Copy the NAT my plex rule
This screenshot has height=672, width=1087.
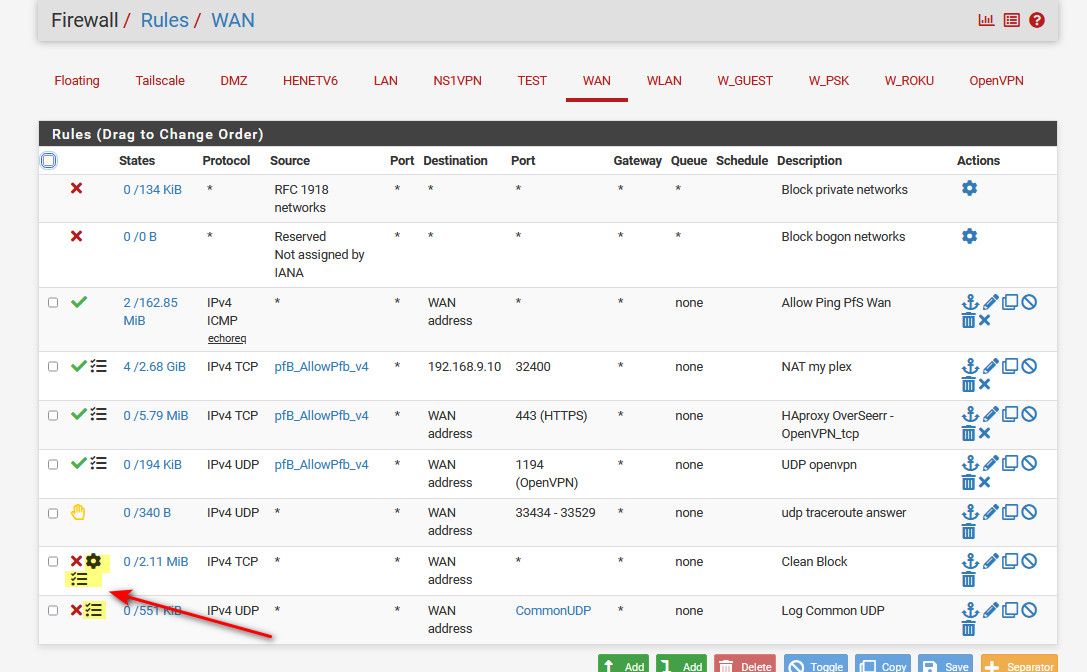click(x=1010, y=365)
